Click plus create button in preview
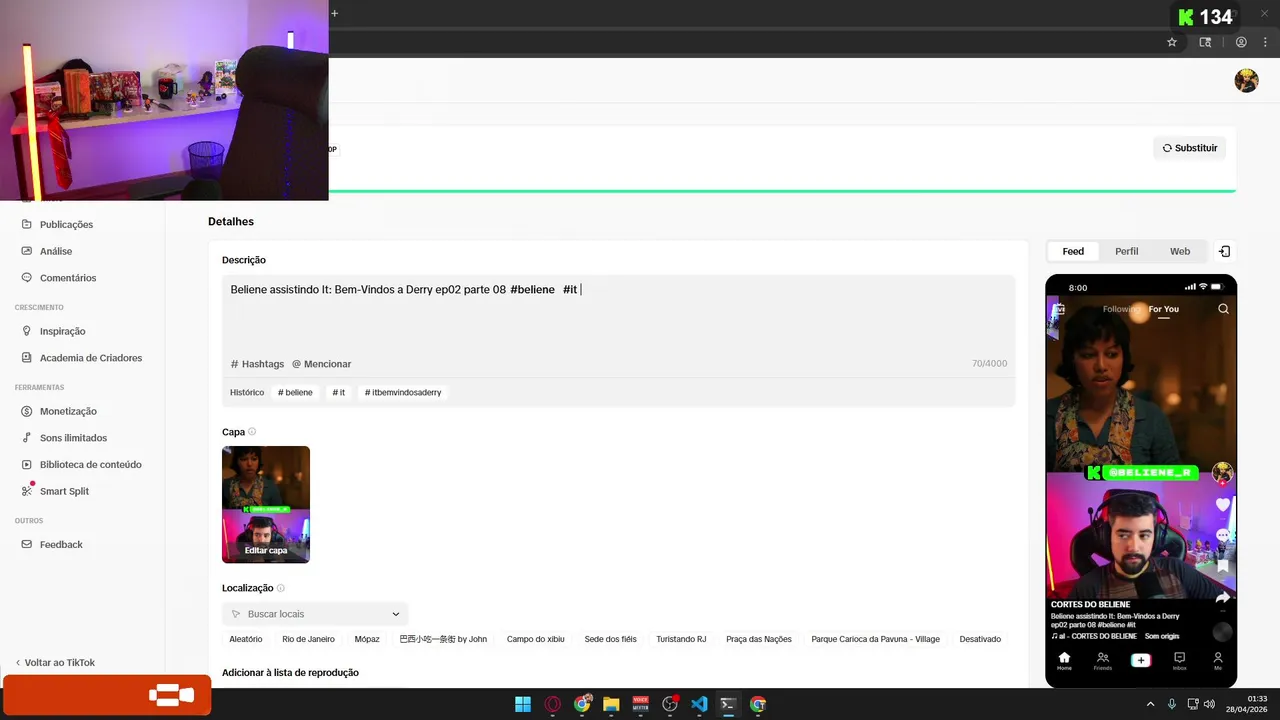The width and height of the screenshot is (1280, 720). (1140, 660)
